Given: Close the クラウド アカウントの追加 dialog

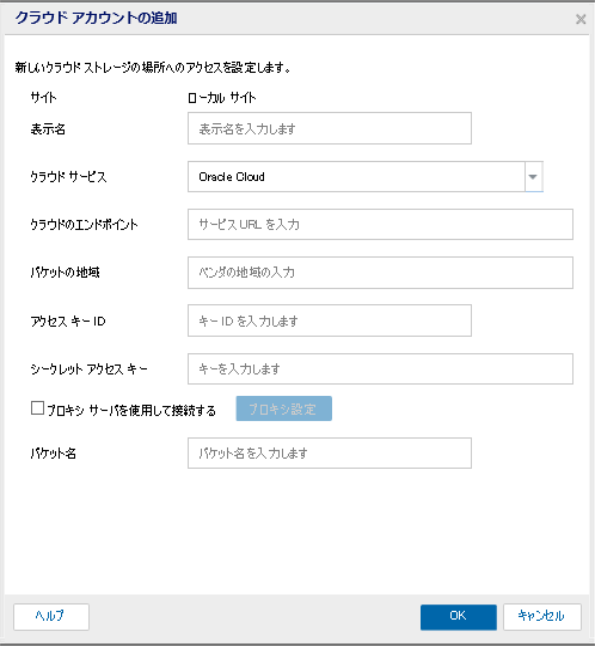Looking at the screenshot, I should [581, 19].
